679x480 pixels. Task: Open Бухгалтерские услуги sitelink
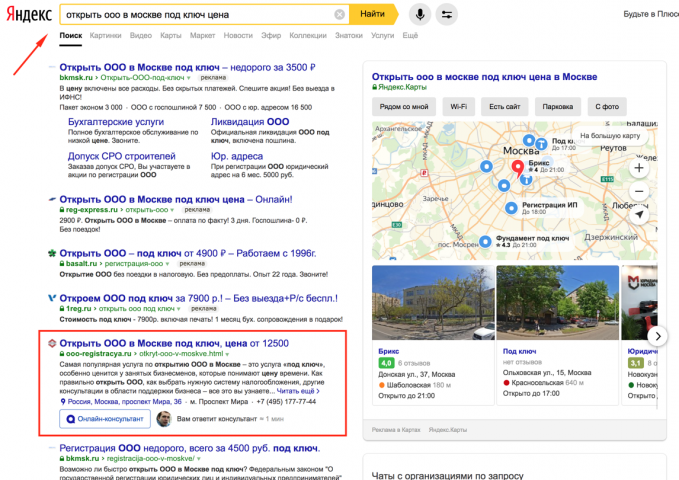[x=116, y=122]
